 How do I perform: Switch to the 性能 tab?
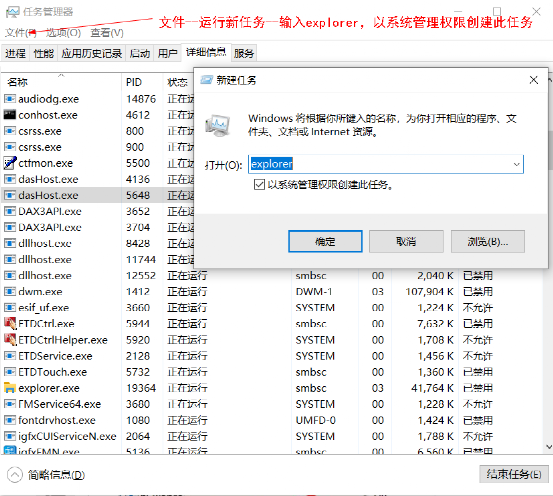(43, 53)
